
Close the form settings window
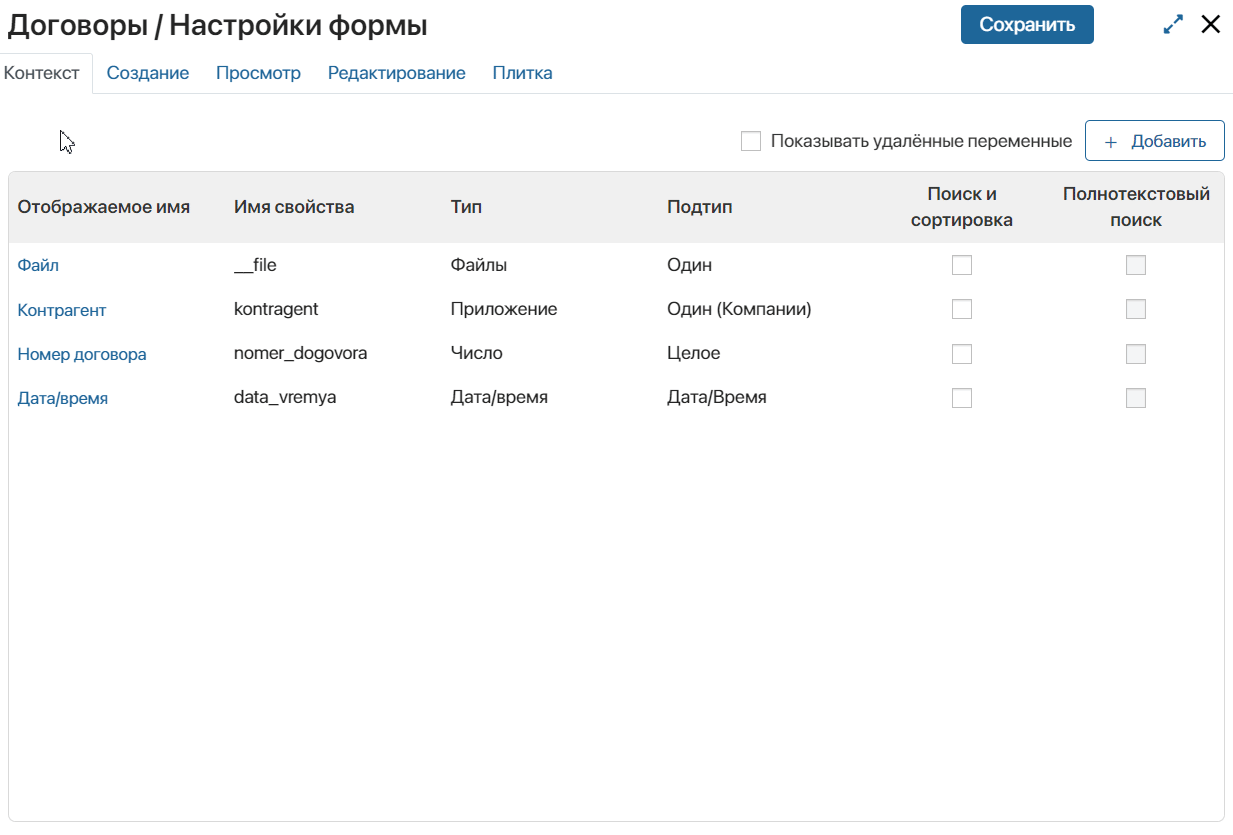1211,25
